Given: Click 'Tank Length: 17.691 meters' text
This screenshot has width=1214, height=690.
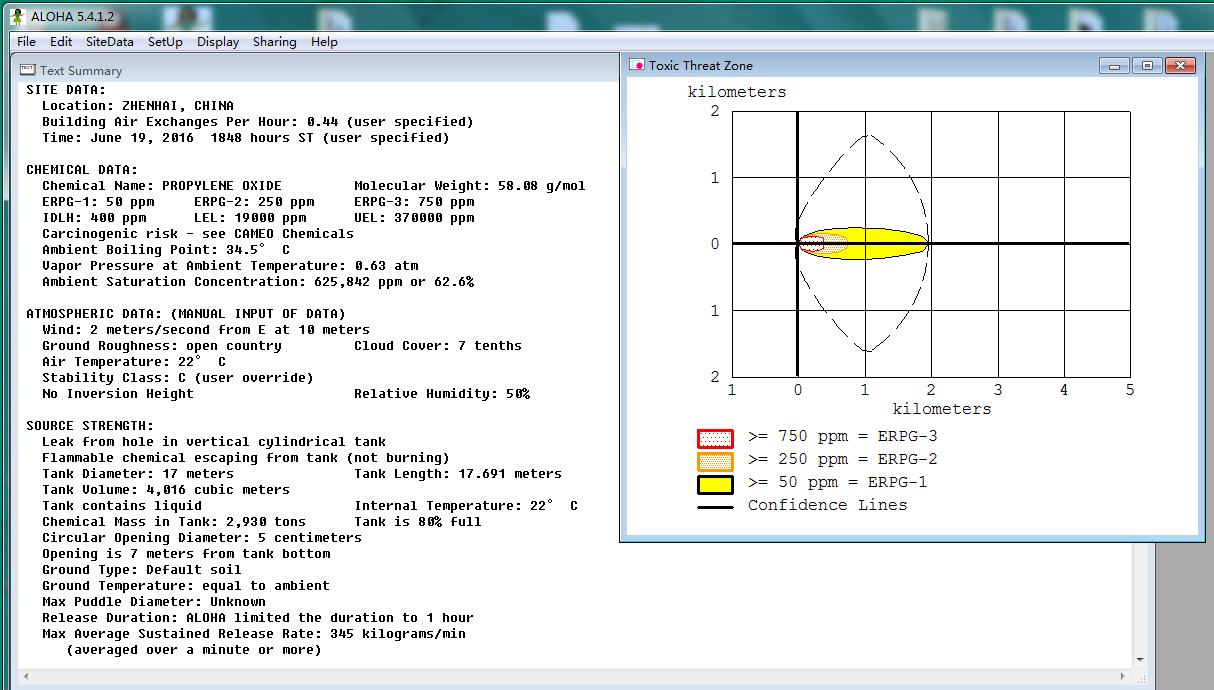Looking at the screenshot, I should pos(458,474).
